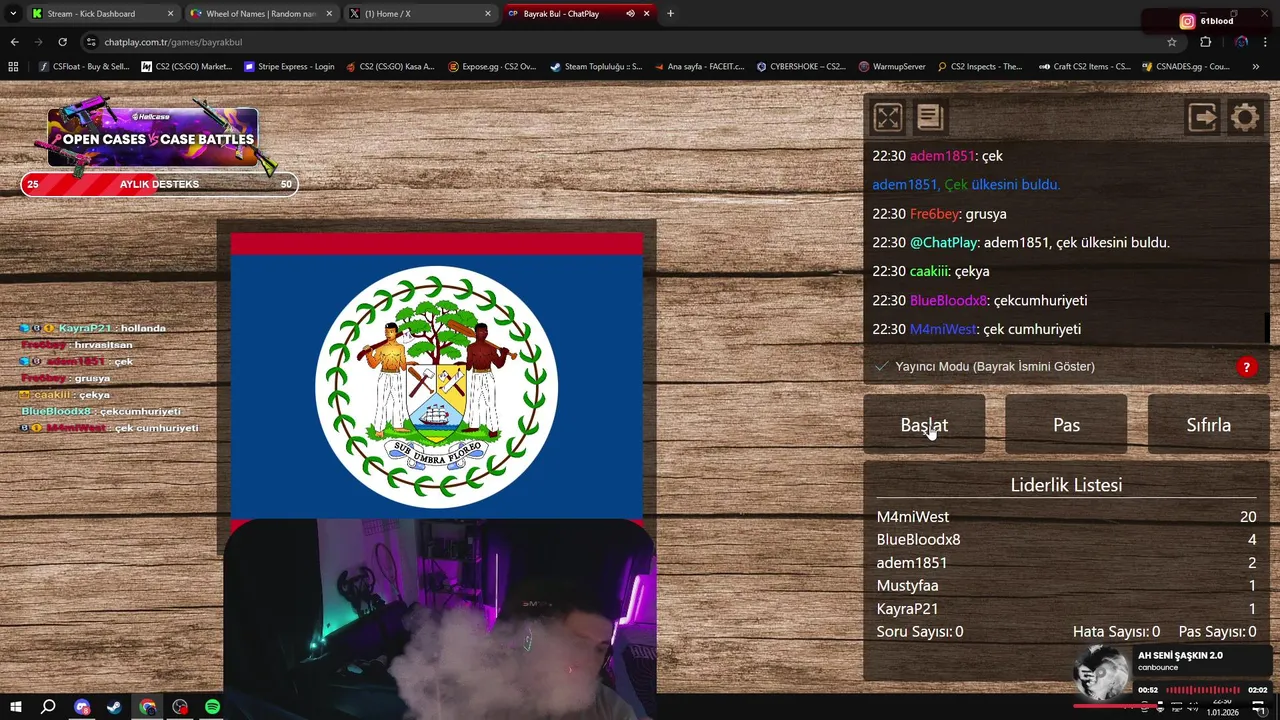Switch to Home / X tab
Screen dimensions: 1280x720
pyautogui.click(x=418, y=14)
